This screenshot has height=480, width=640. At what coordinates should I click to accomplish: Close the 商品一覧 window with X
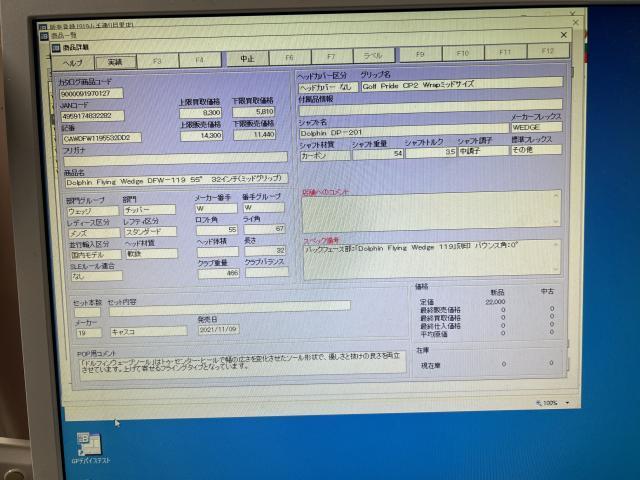[x=564, y=35]
